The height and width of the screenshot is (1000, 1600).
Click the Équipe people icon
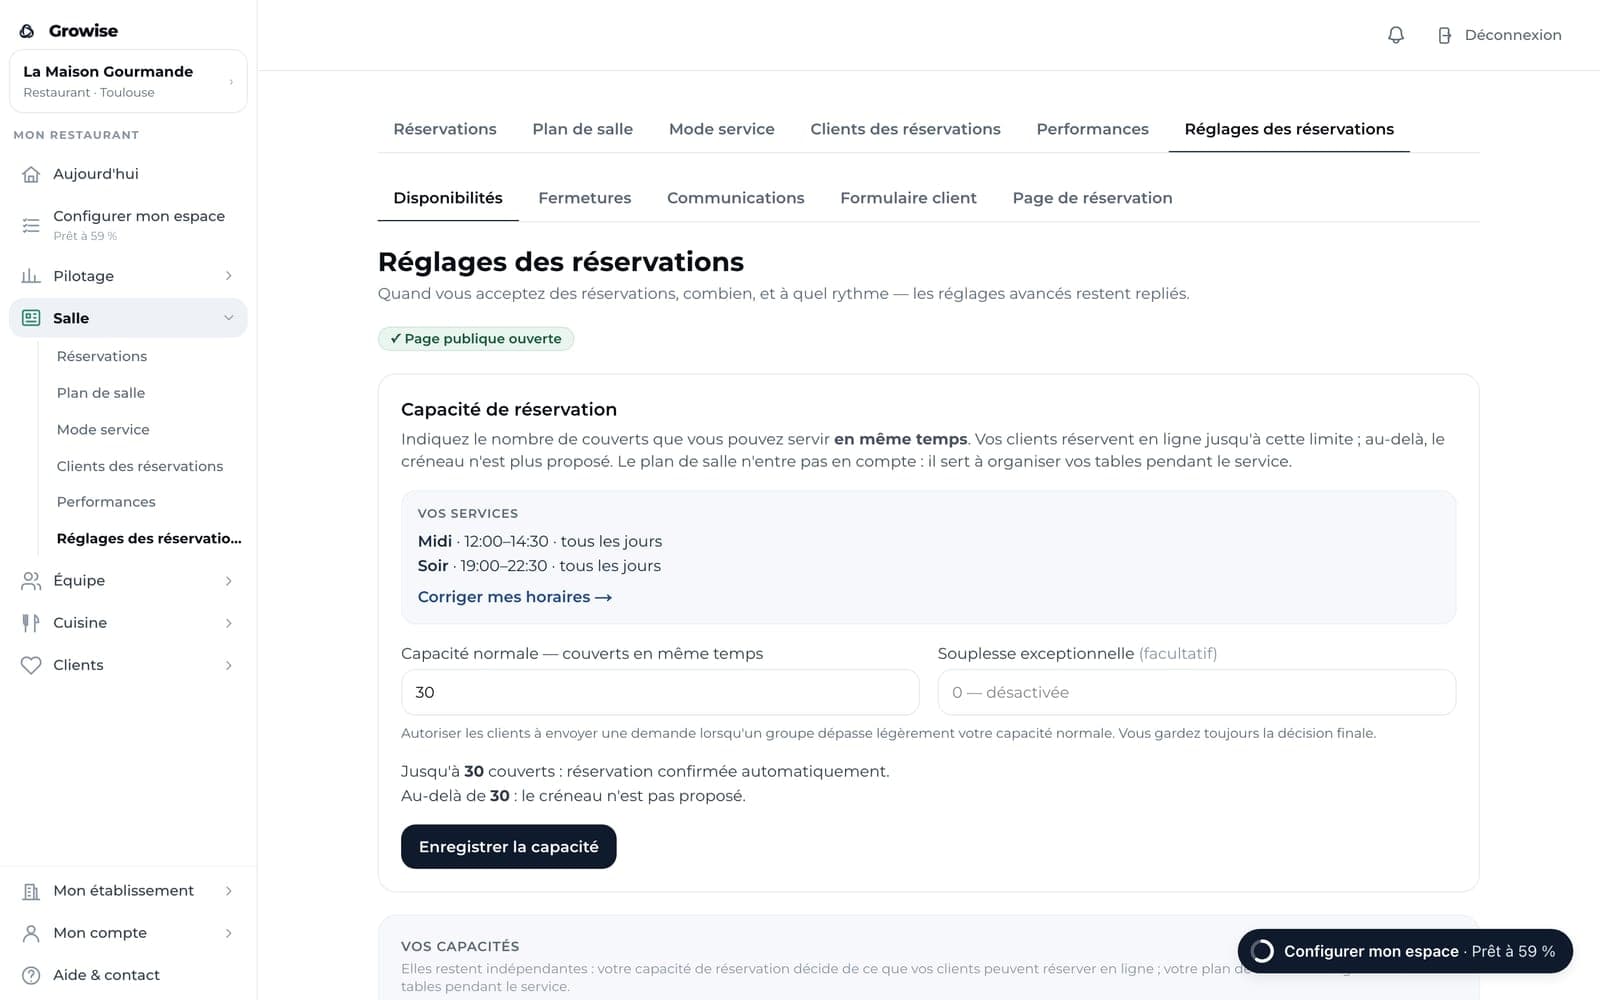click(31, 581)
